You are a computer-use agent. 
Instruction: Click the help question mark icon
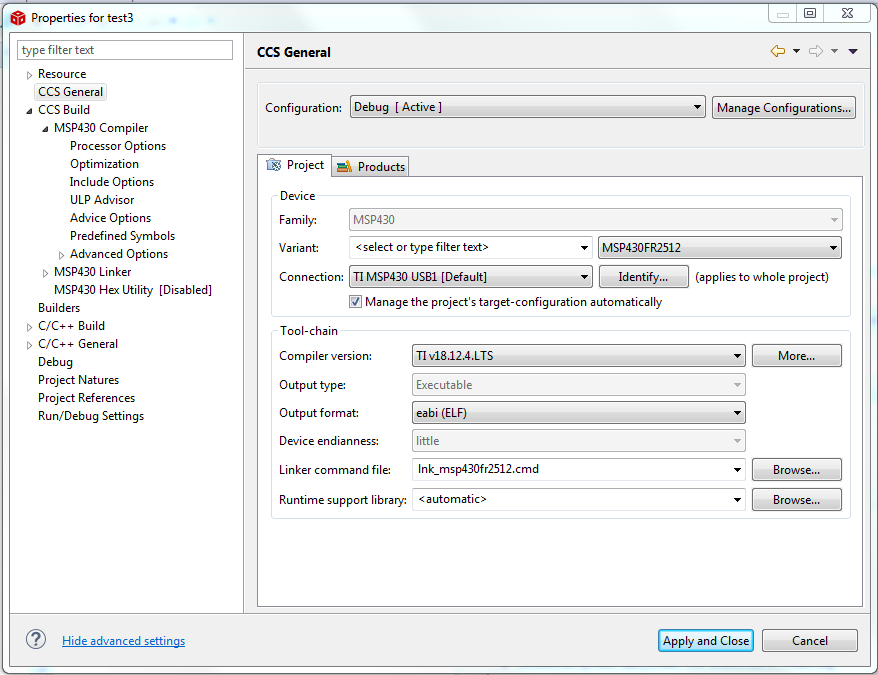coord(36,640)
